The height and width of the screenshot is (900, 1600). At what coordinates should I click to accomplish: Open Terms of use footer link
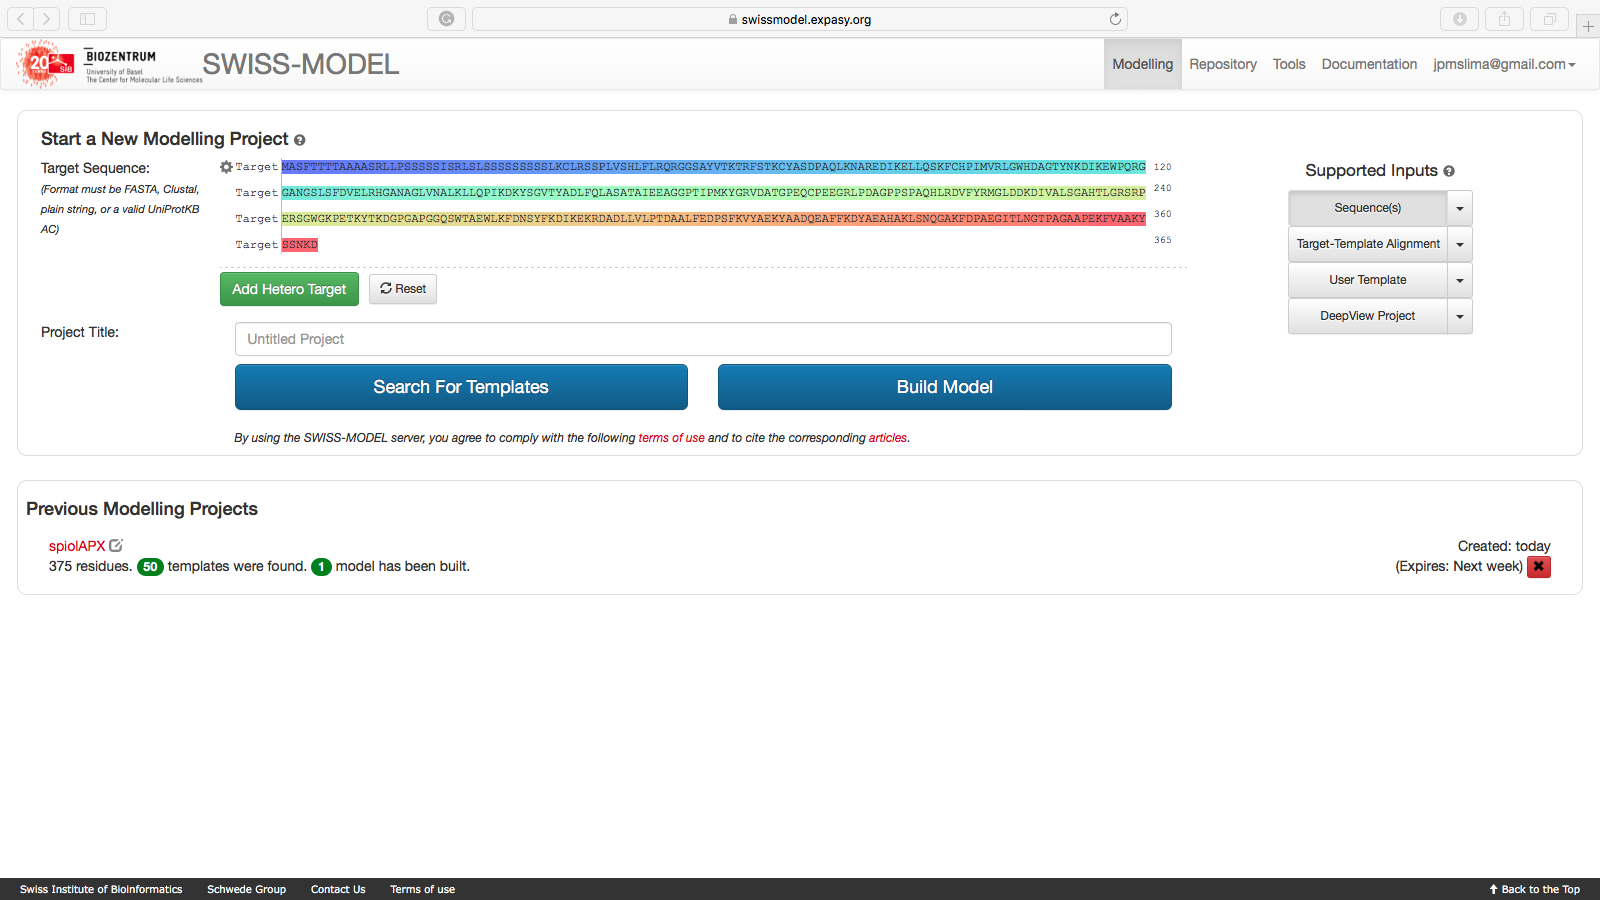tap(422, 889)
